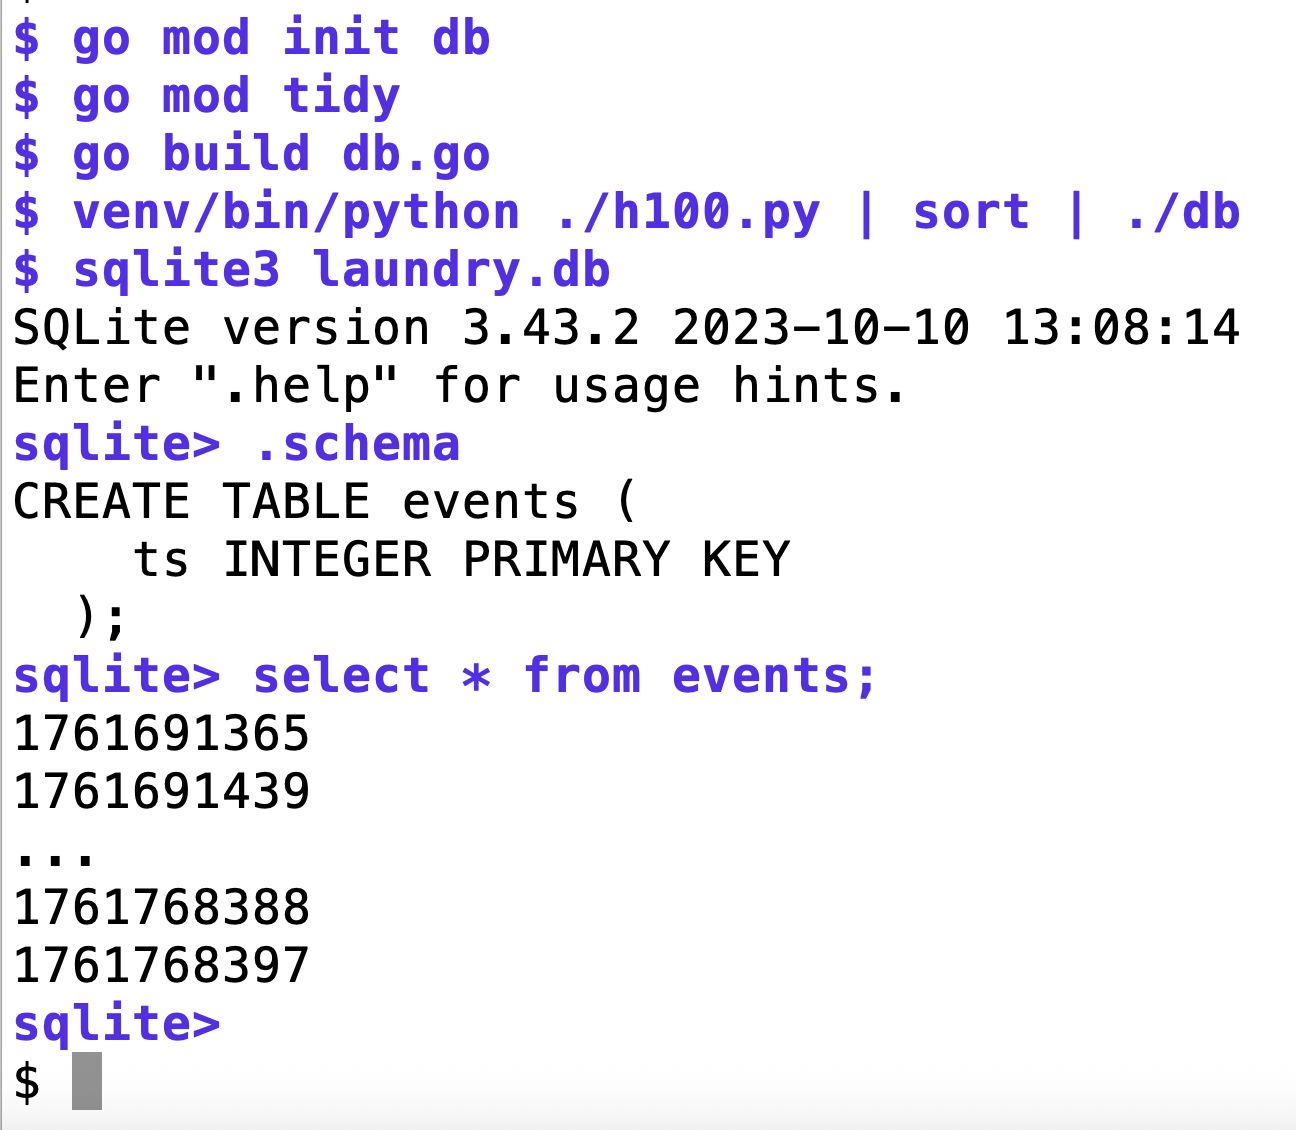The height and width of the screenshot is (1130, 1296).
Task: Click the "select * from events;" query
Action: coord(565,677)
